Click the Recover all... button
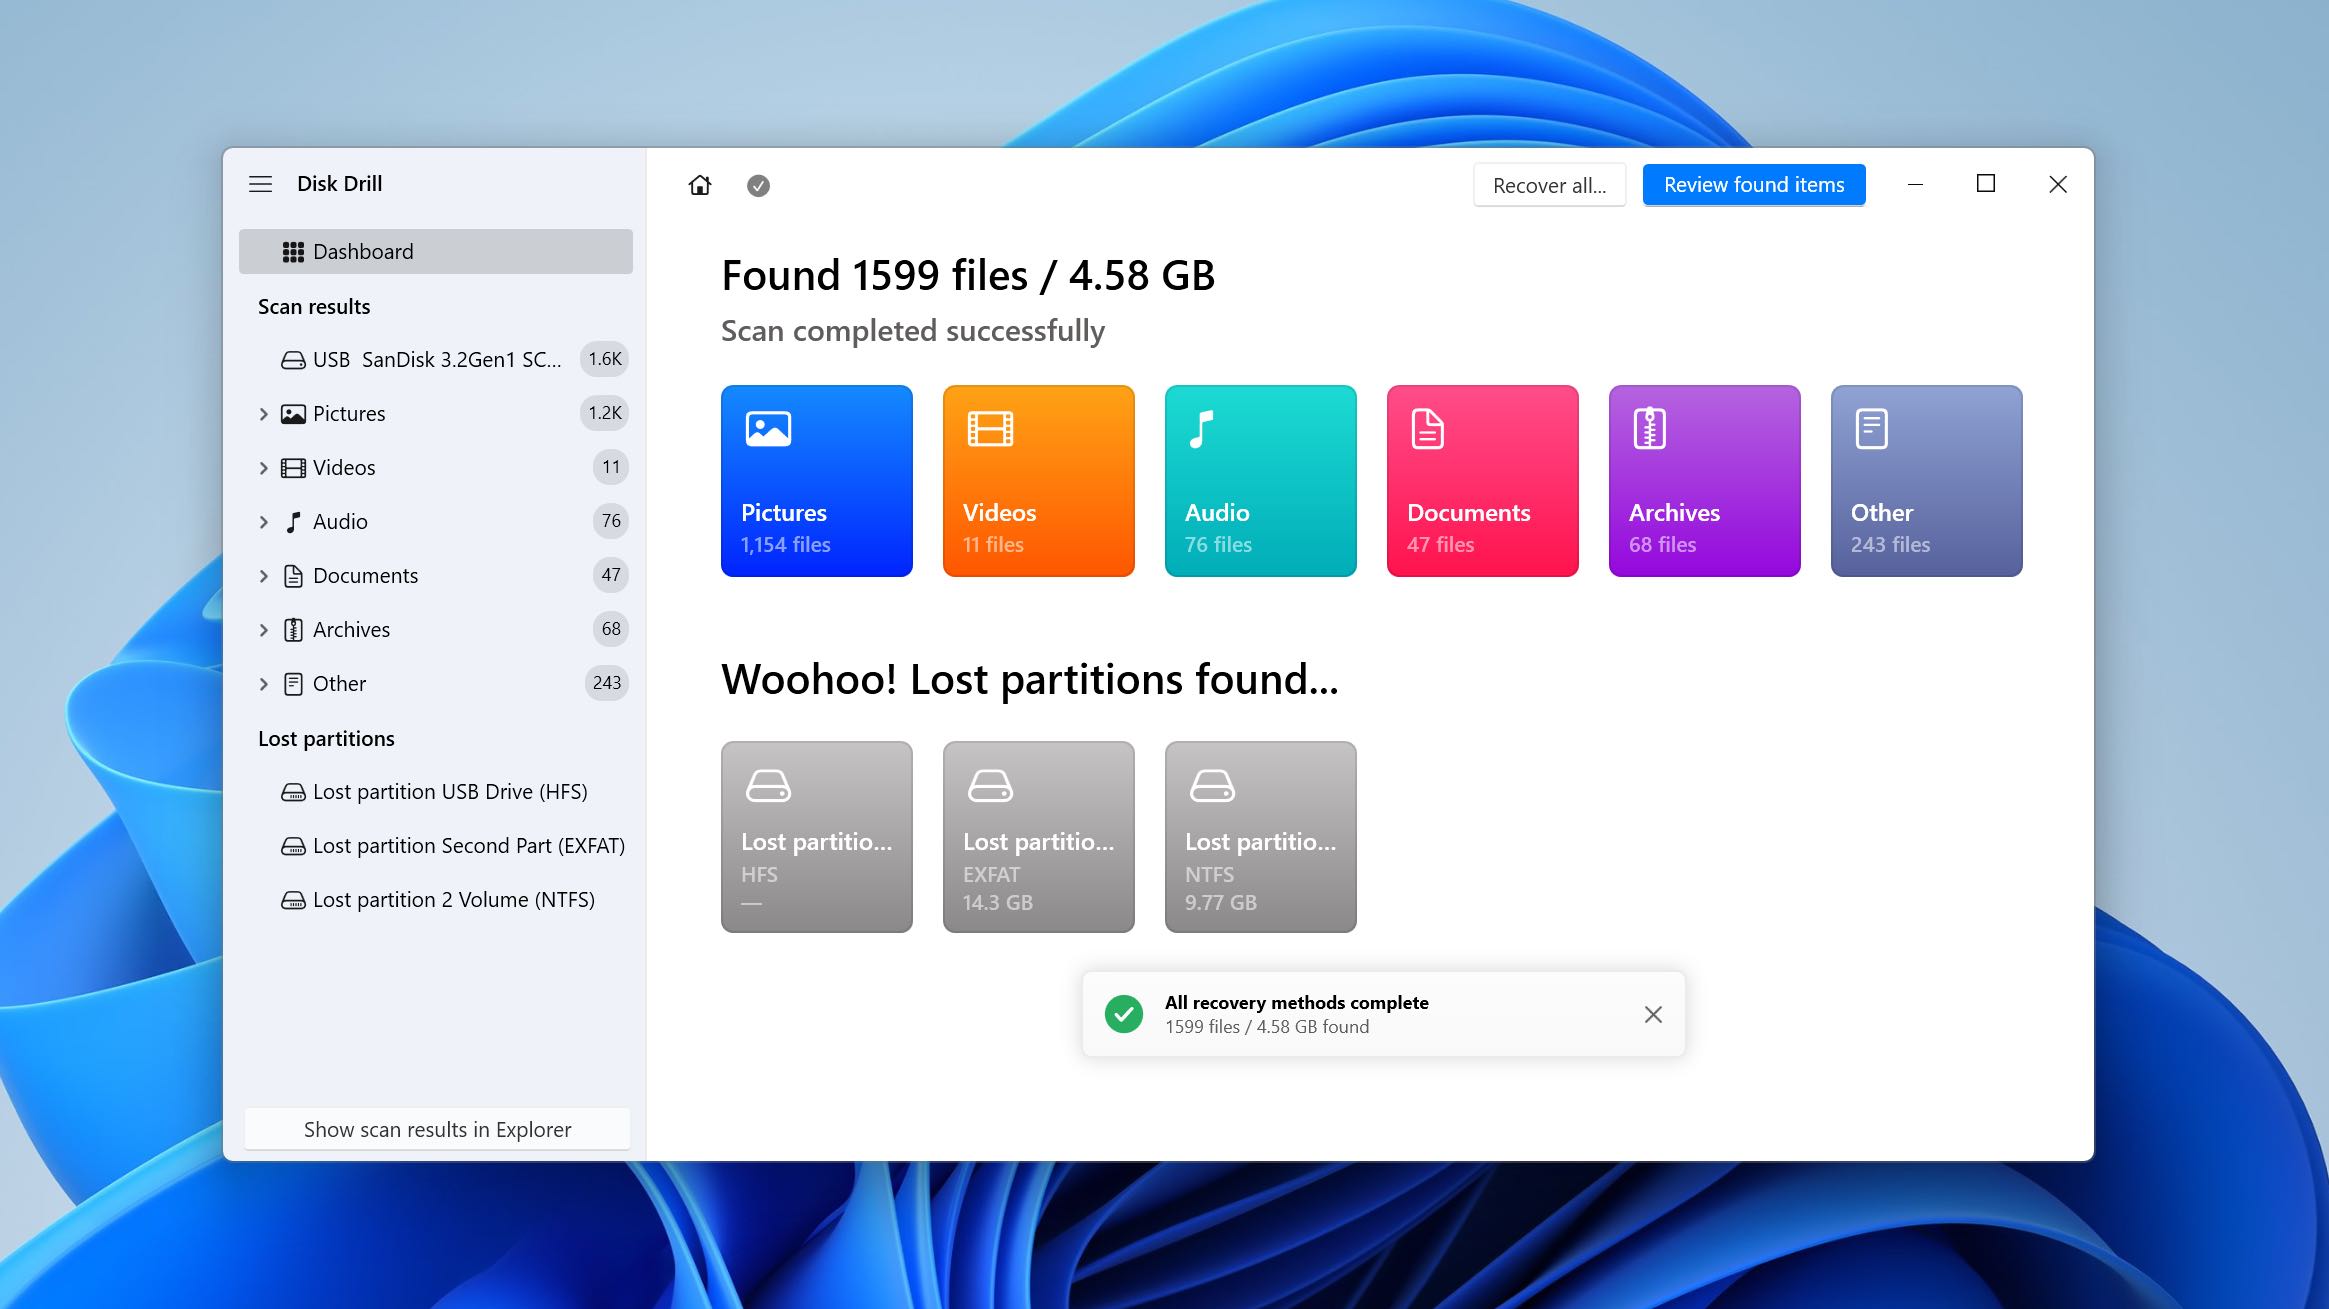2329x1309 pixels. (1549, 185)
